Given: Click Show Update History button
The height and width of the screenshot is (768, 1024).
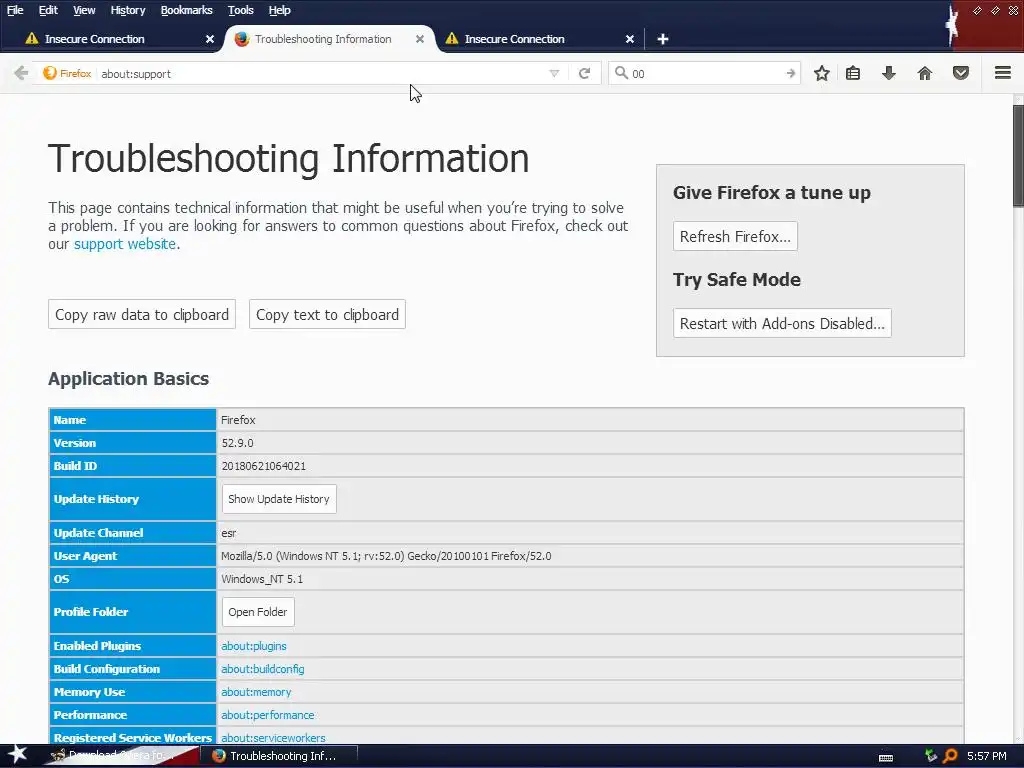Looking at the screenshot, I should (x=279, y=499).
